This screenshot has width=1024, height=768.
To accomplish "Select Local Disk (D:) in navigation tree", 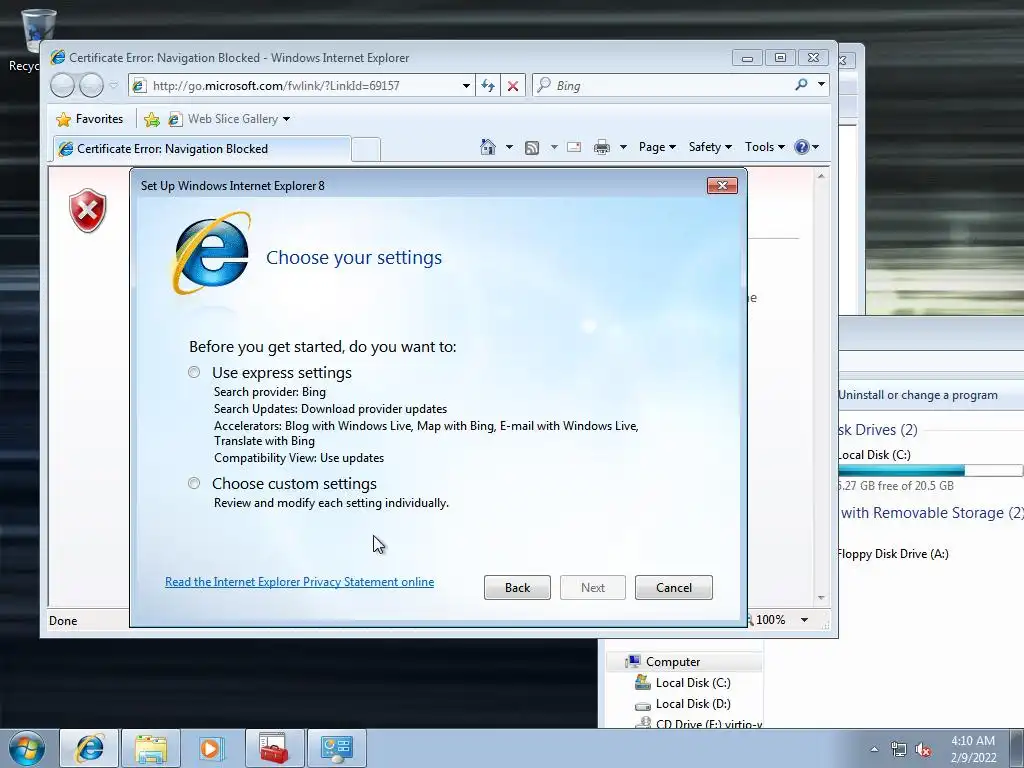I will click(x=692, y=703).
